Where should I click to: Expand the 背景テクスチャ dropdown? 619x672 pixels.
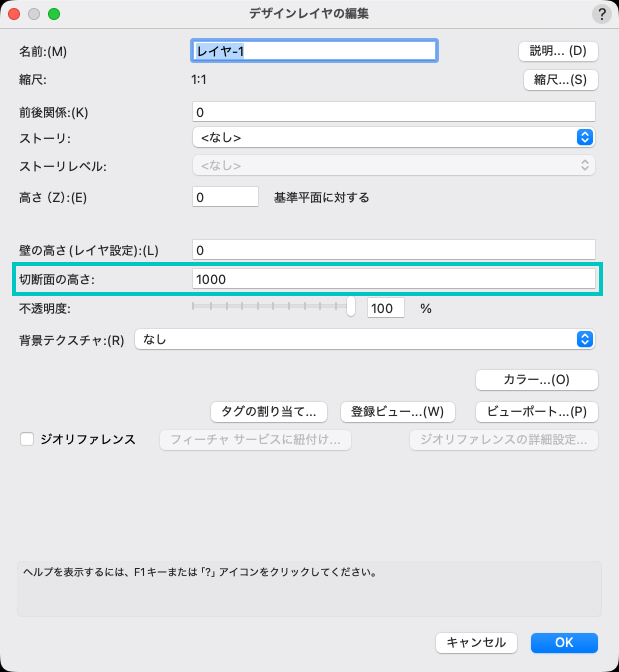pyautogui.click(x=365, y=340)
